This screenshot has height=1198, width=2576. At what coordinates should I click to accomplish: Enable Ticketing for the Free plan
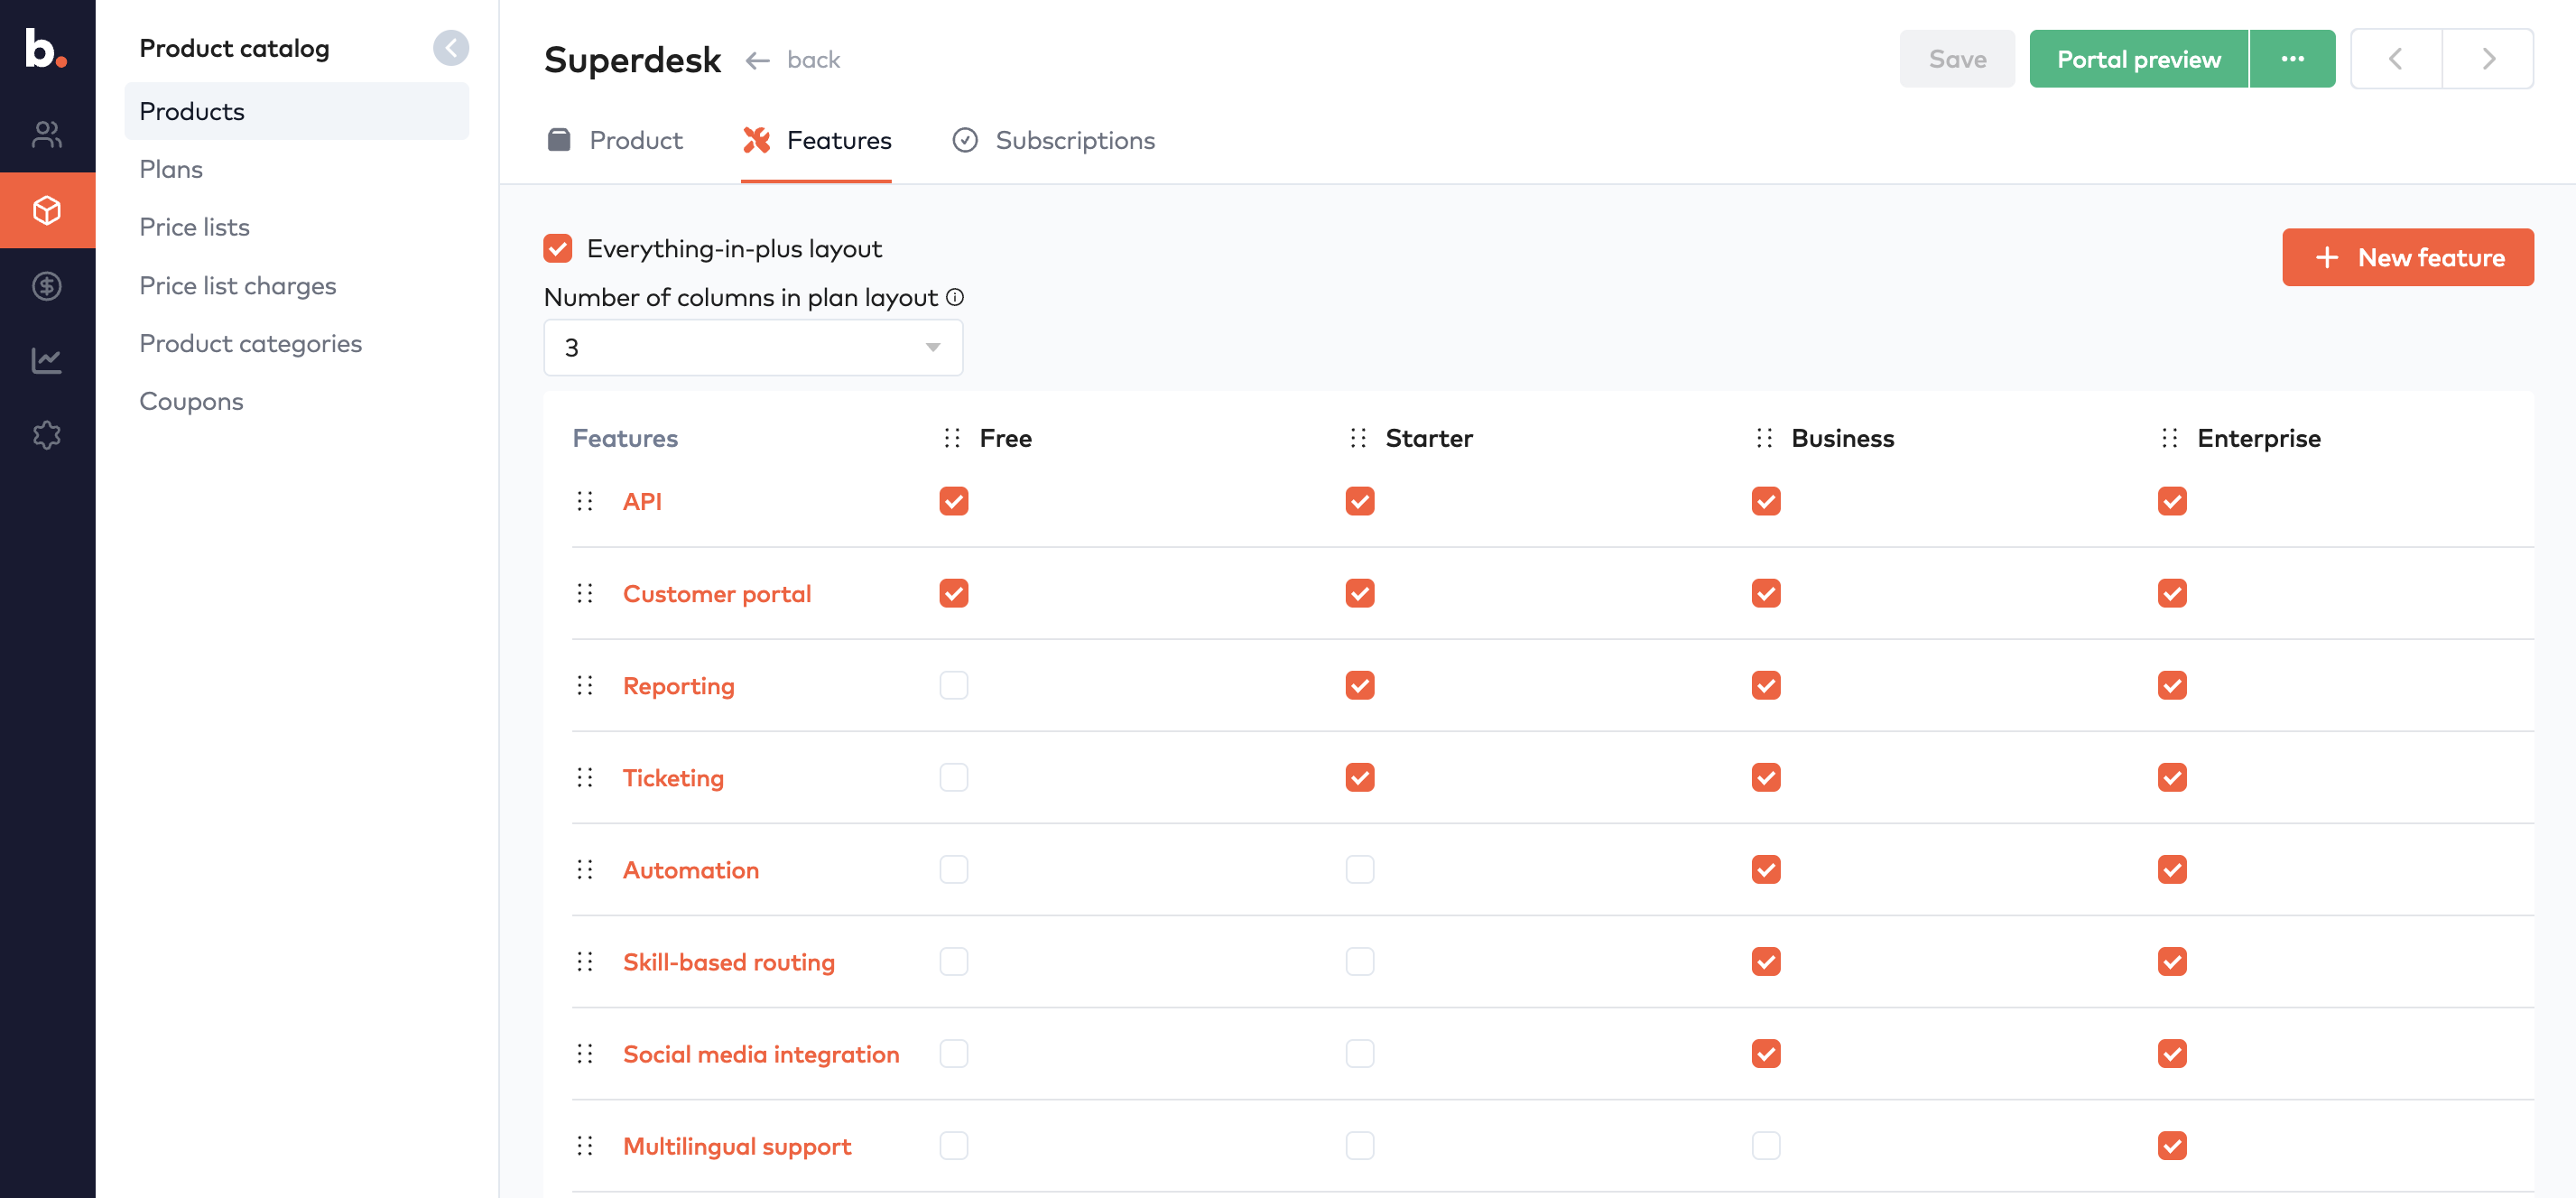pyautogui.click(x=954, y=777)
